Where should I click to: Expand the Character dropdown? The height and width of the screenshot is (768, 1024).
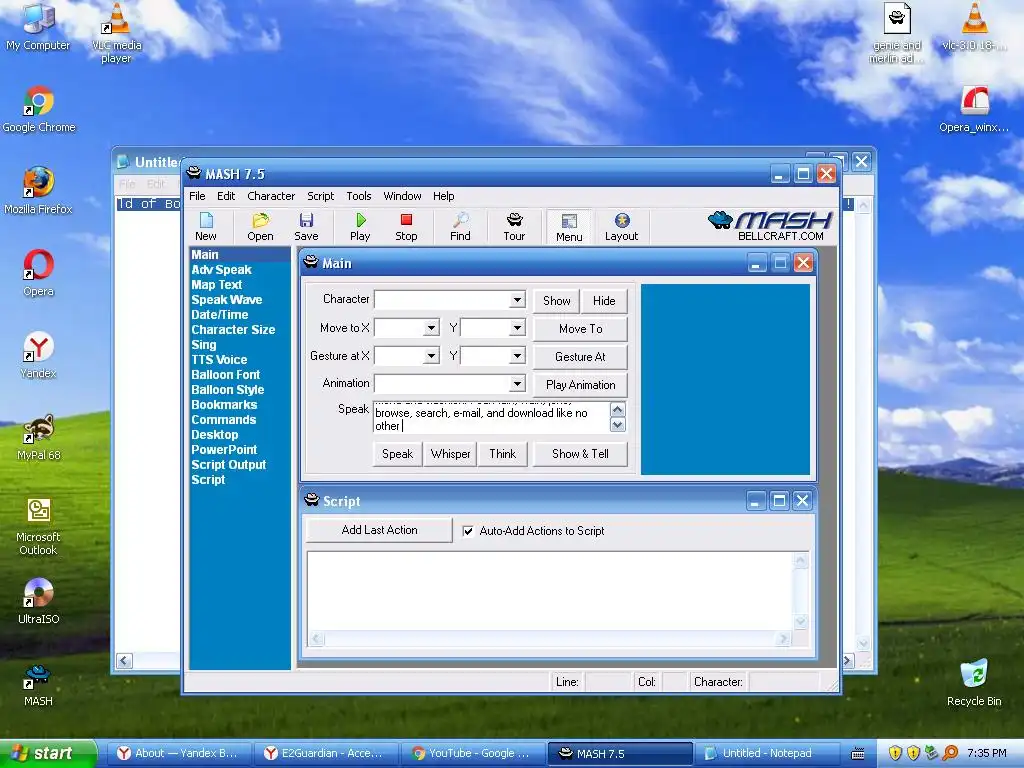point(517,300)
